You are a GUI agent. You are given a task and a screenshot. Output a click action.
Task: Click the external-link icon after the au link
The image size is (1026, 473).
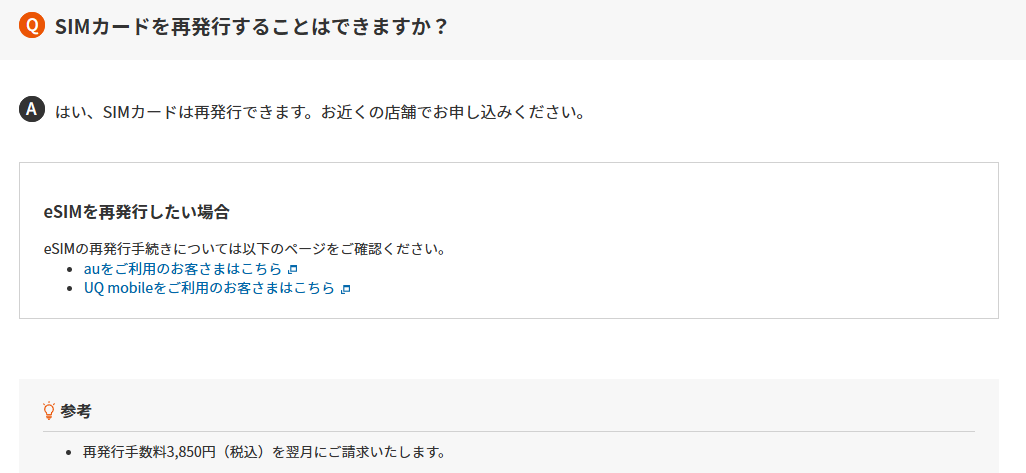pyautogui.click(x=293, y=270)
